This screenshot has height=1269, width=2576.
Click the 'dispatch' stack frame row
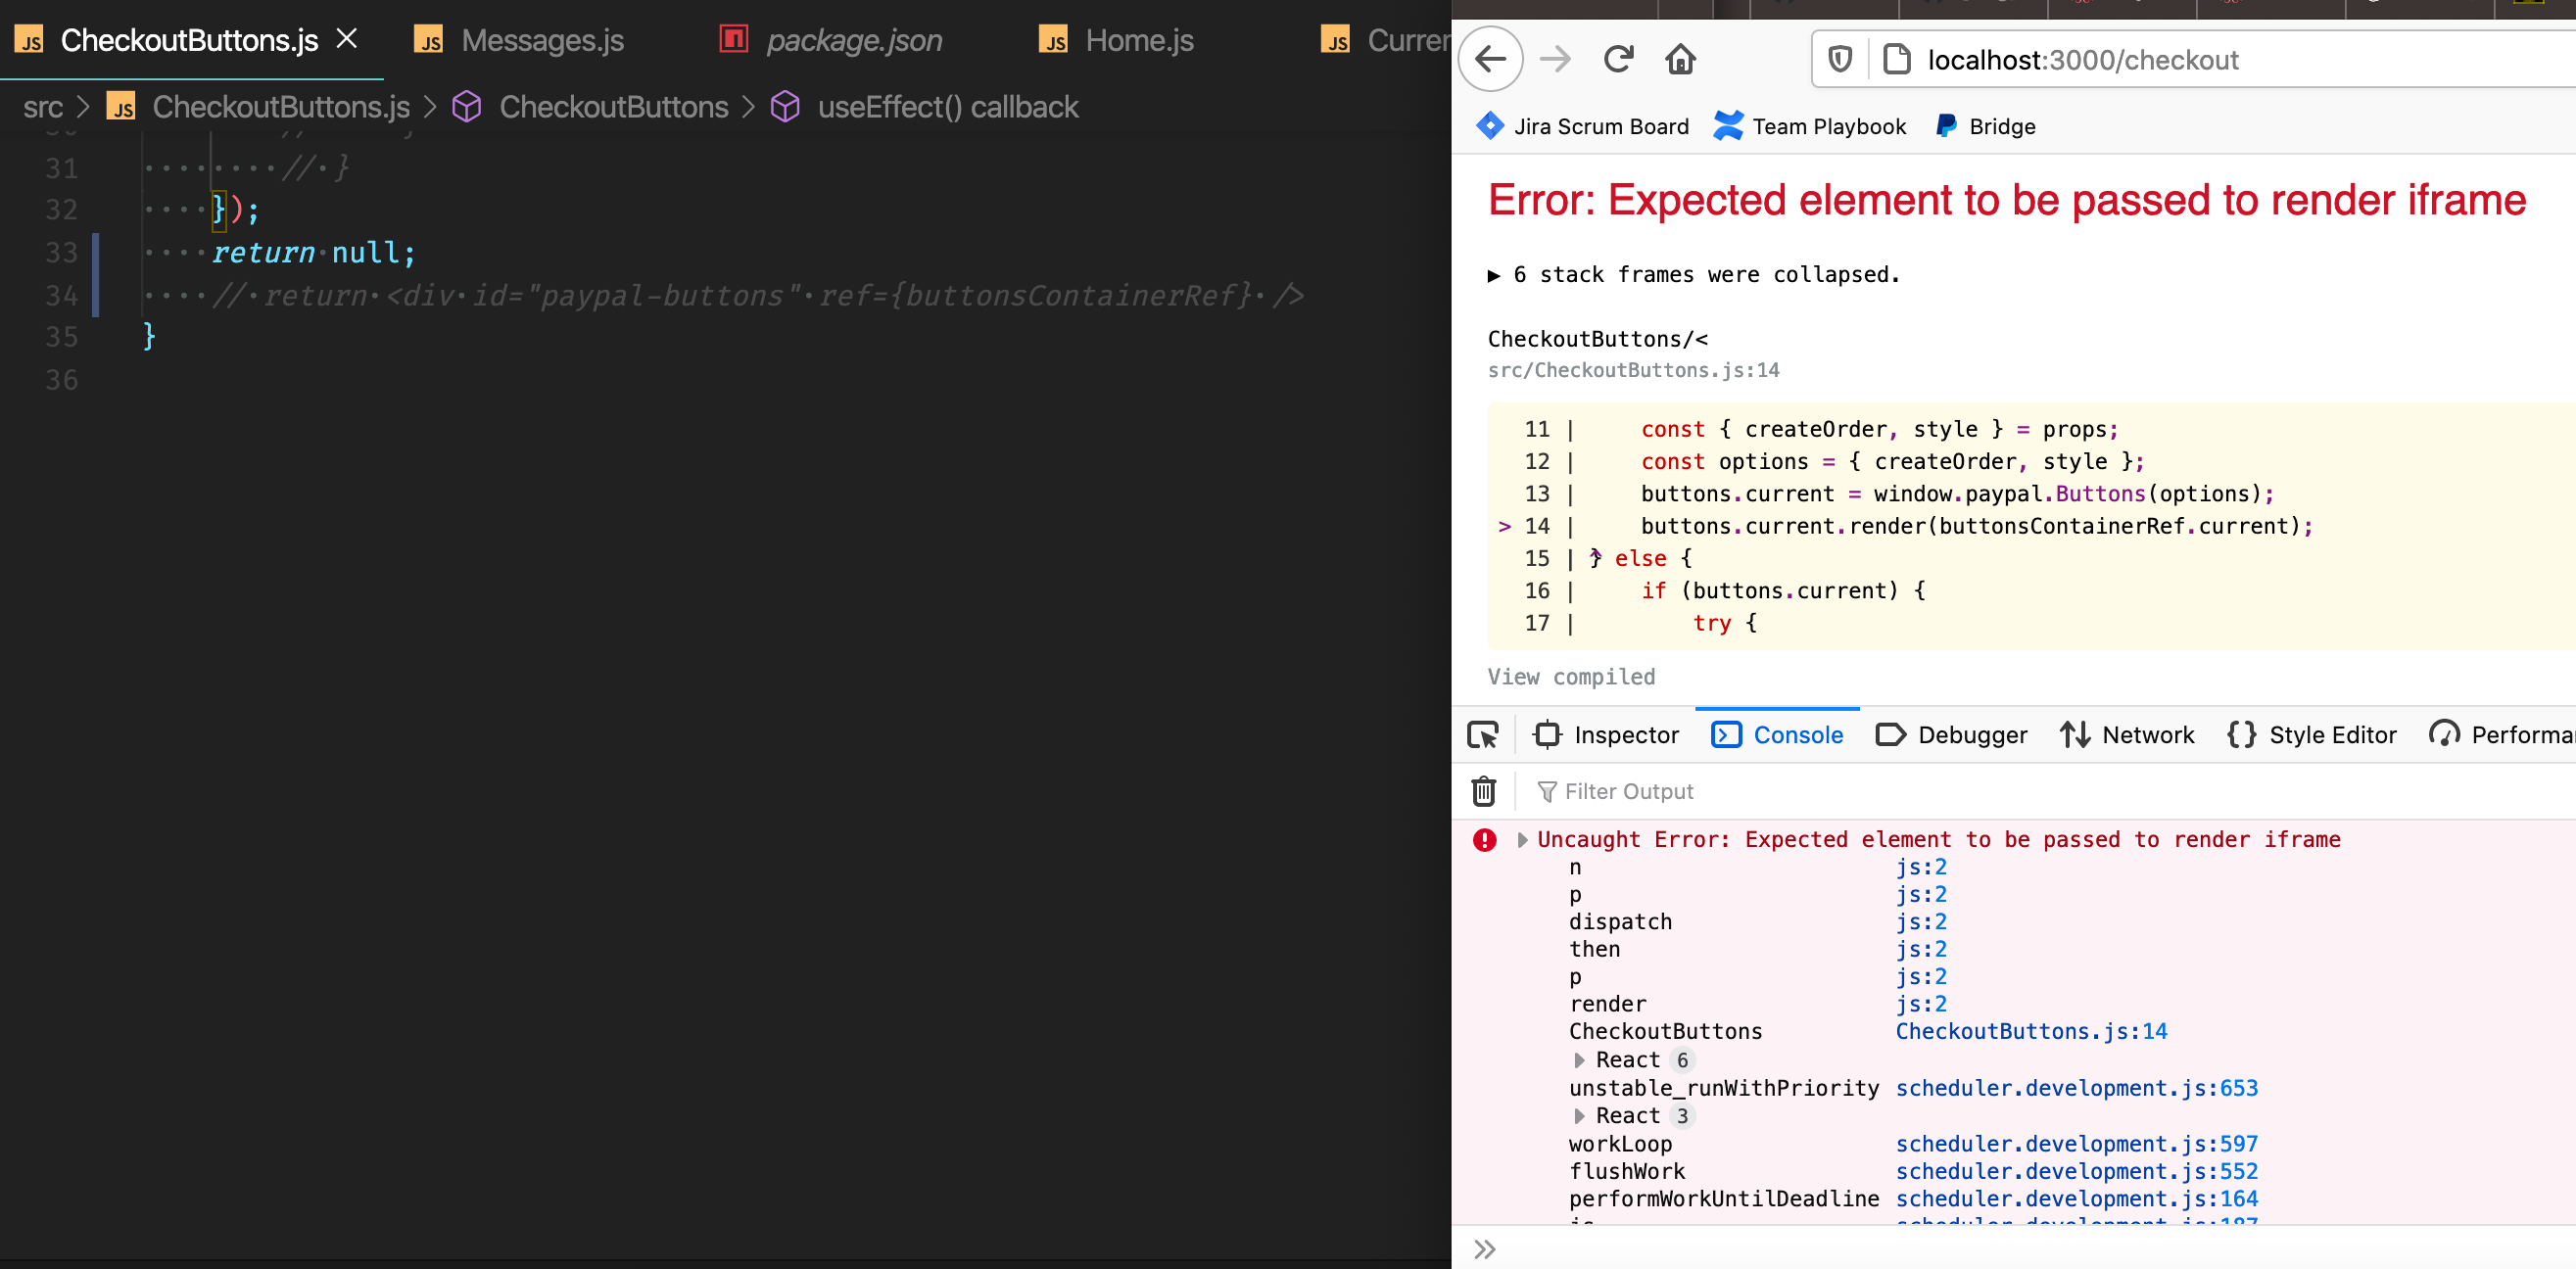tap(1619, 922)
